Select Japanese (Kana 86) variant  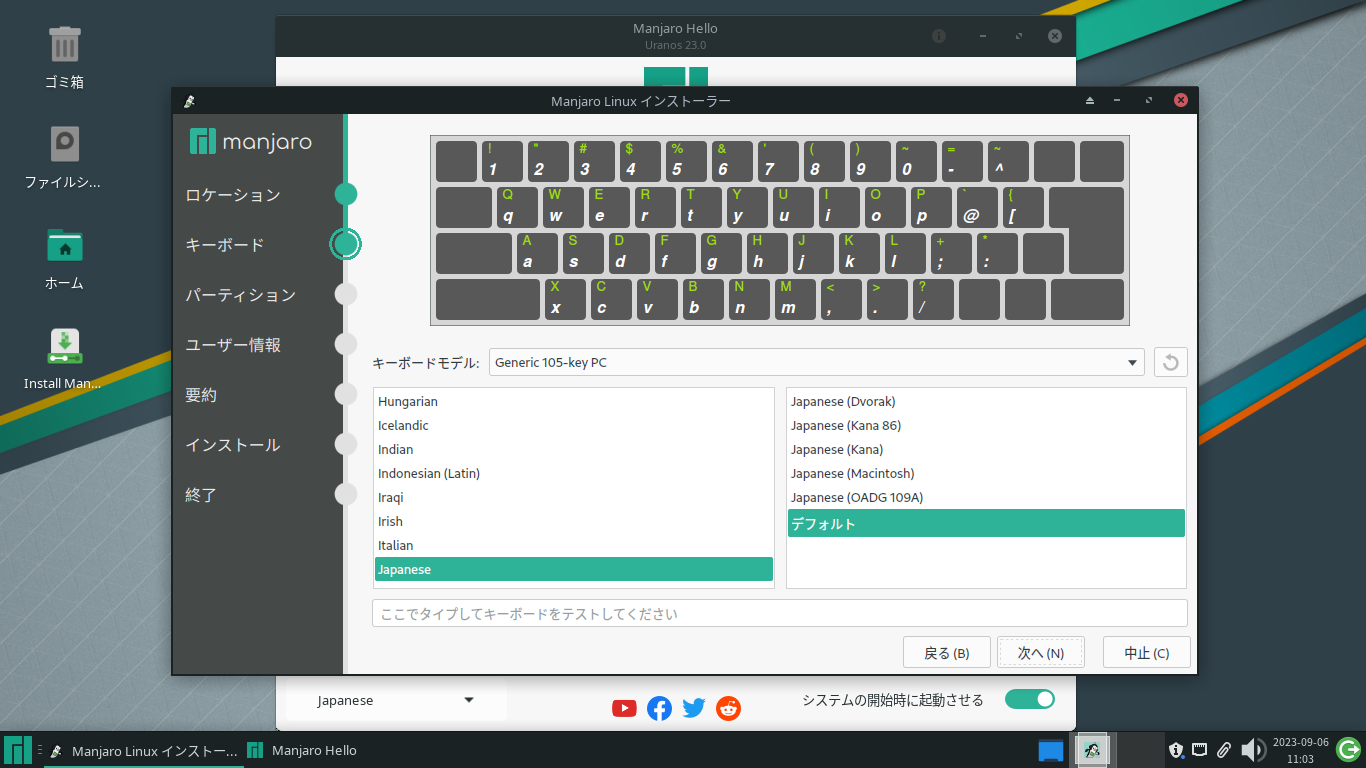coord(986,425)
